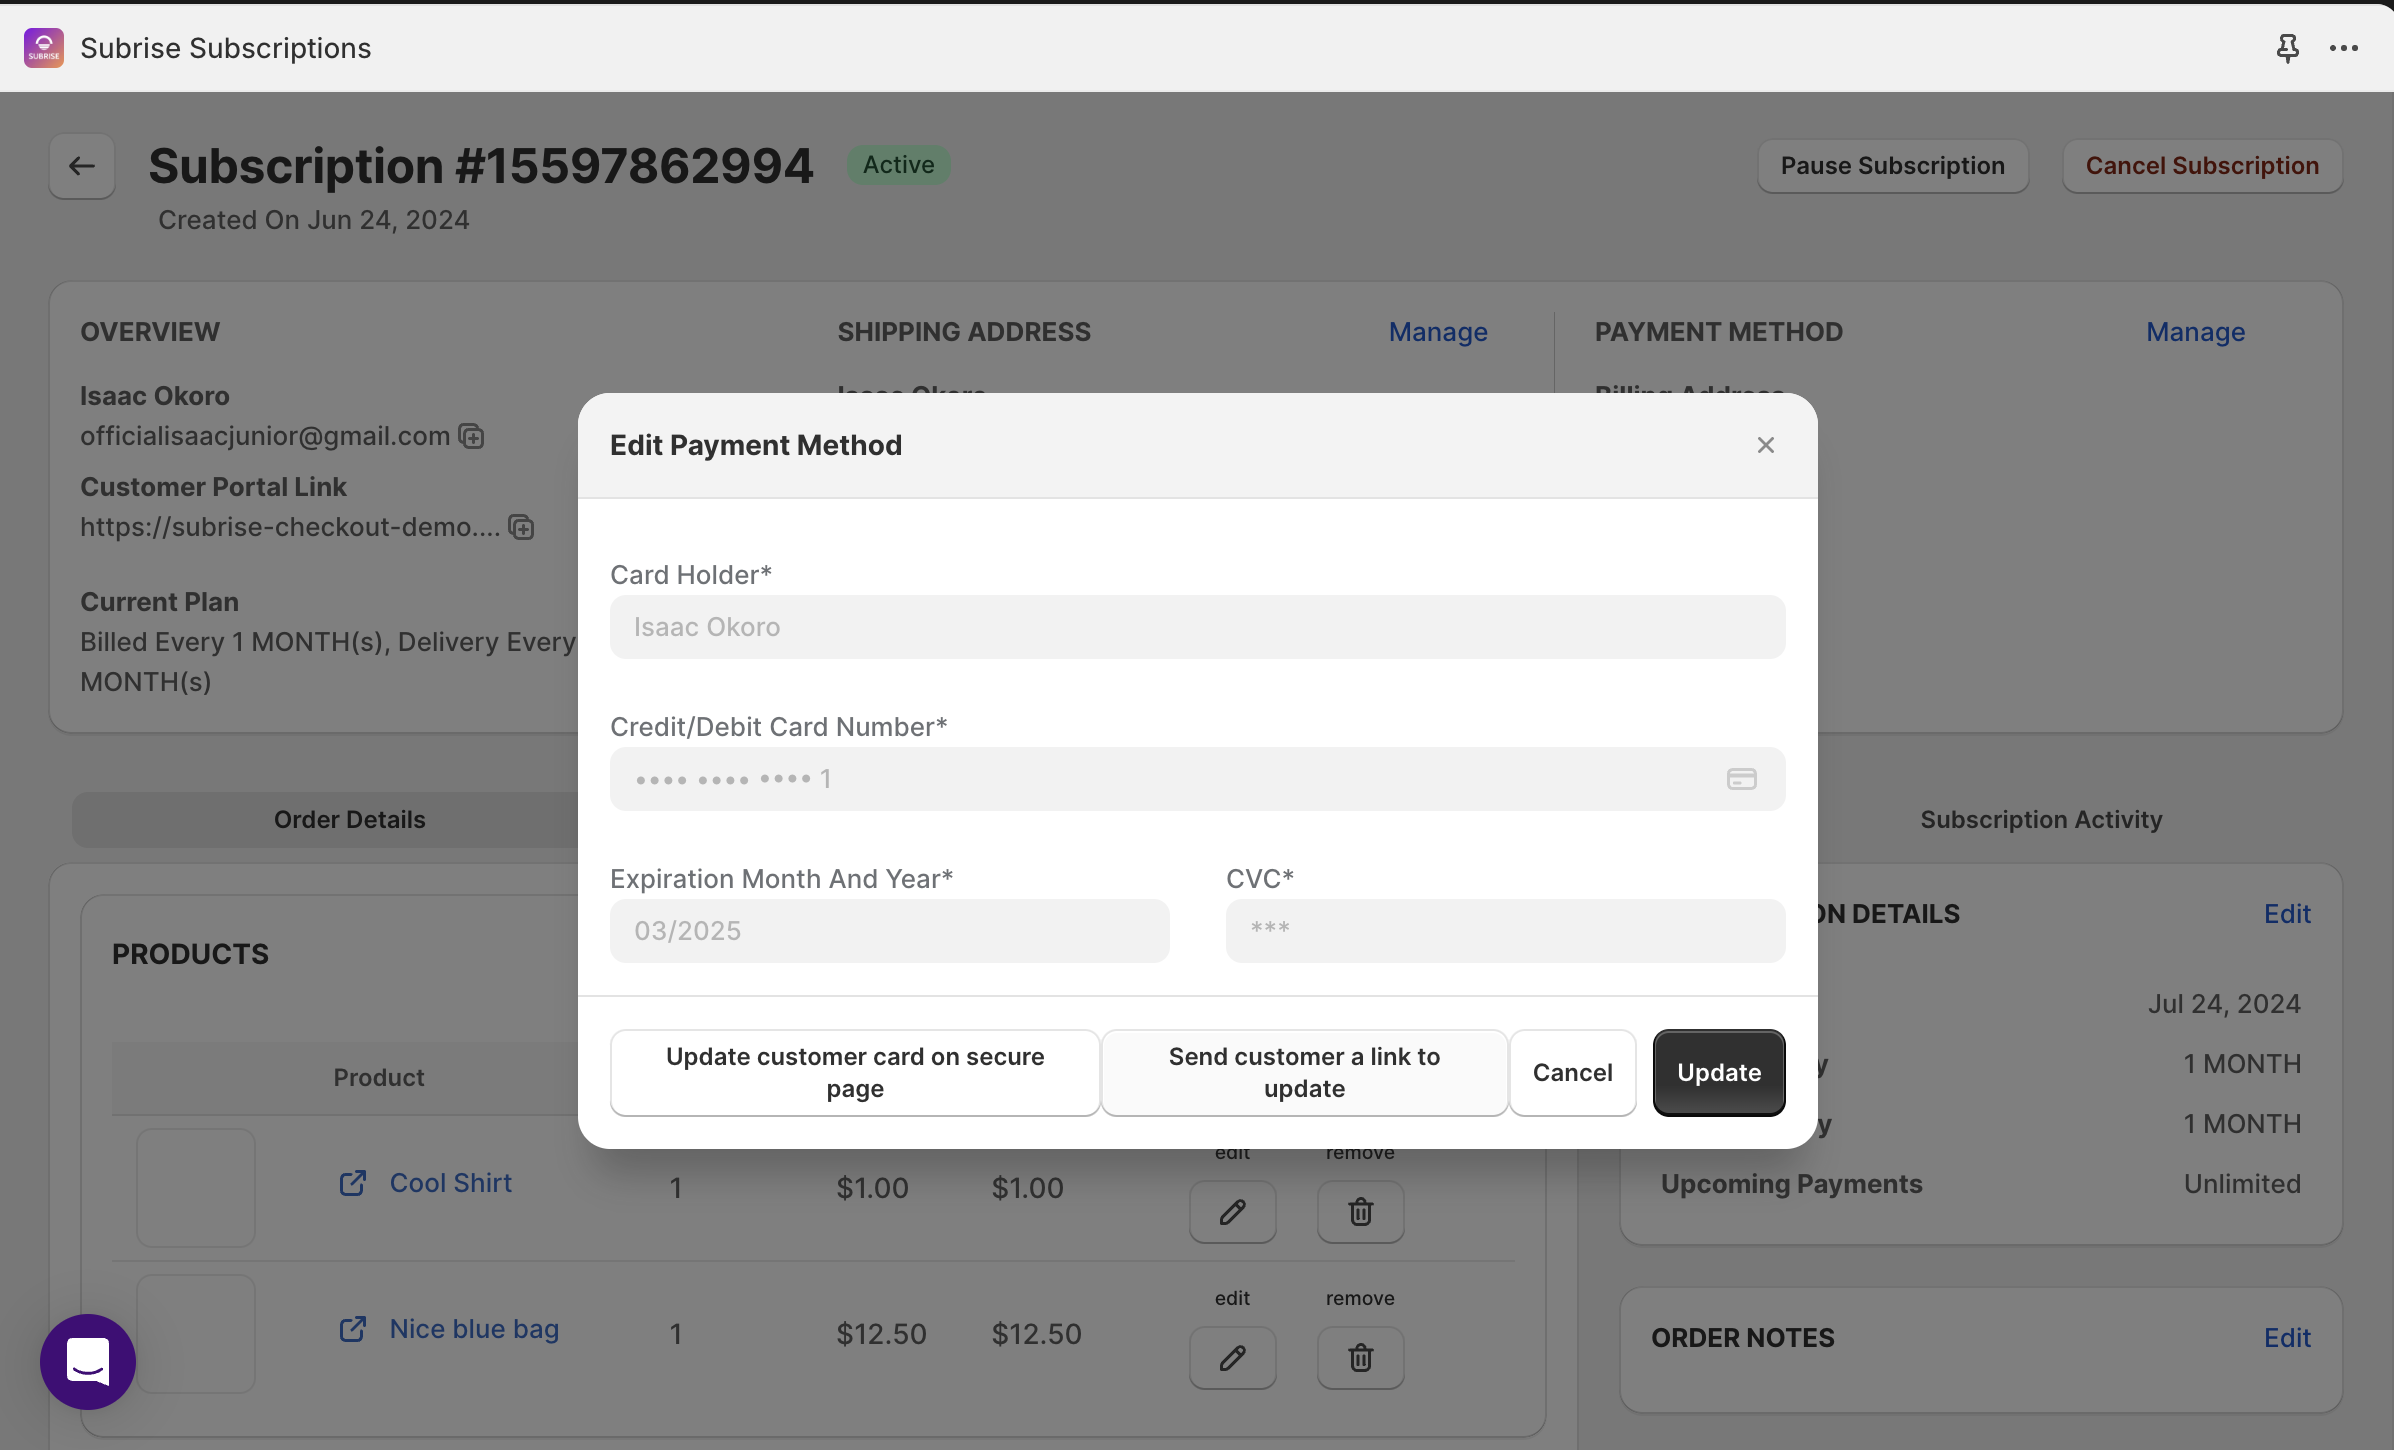Switch to the Order Details tab
Screen dimensions: 2394x1450
(x=349, y=820)
